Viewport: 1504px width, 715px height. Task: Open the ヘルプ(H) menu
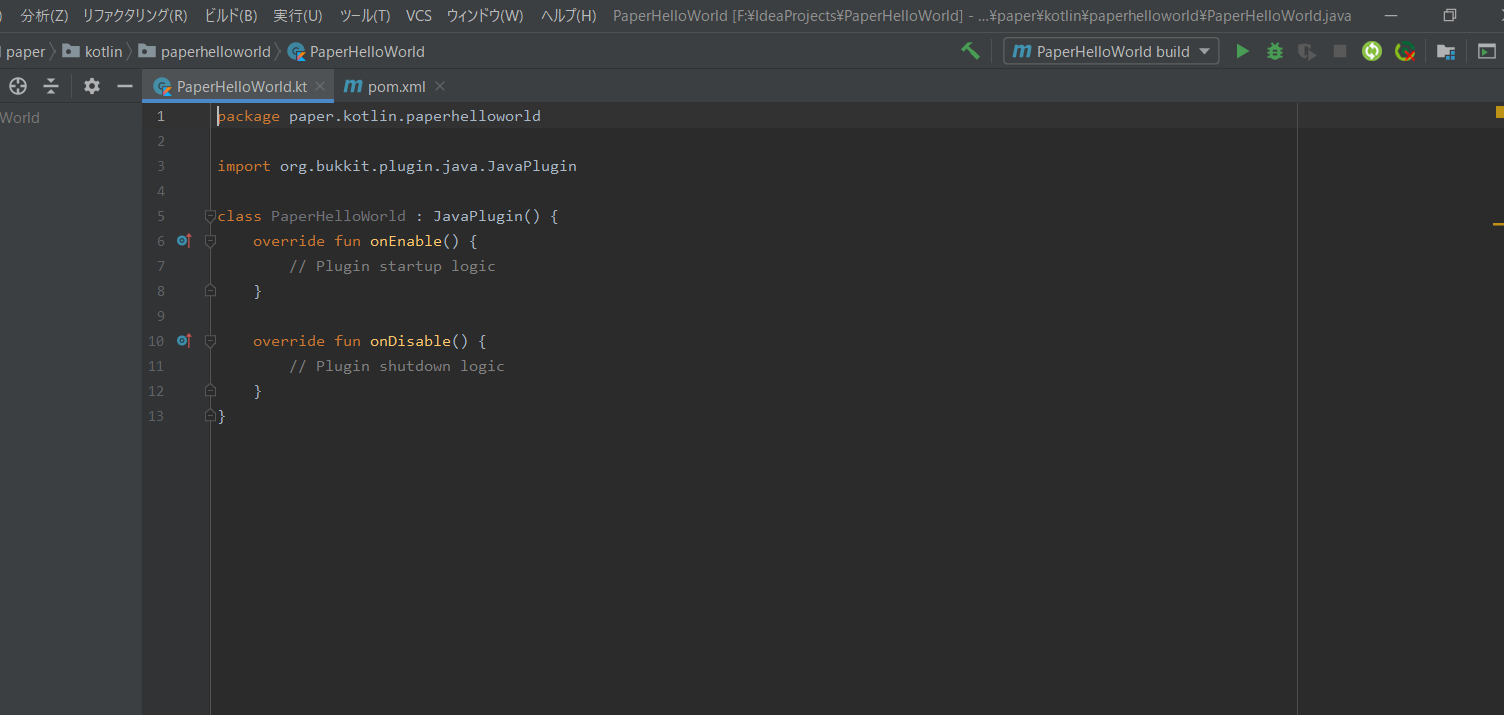click(x=568, y=16)
